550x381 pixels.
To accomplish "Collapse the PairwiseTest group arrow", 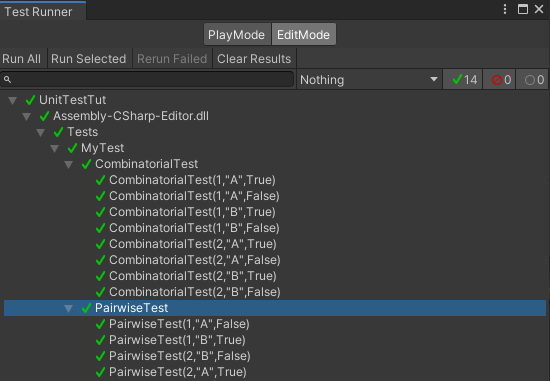I will [x=69, y=309].
